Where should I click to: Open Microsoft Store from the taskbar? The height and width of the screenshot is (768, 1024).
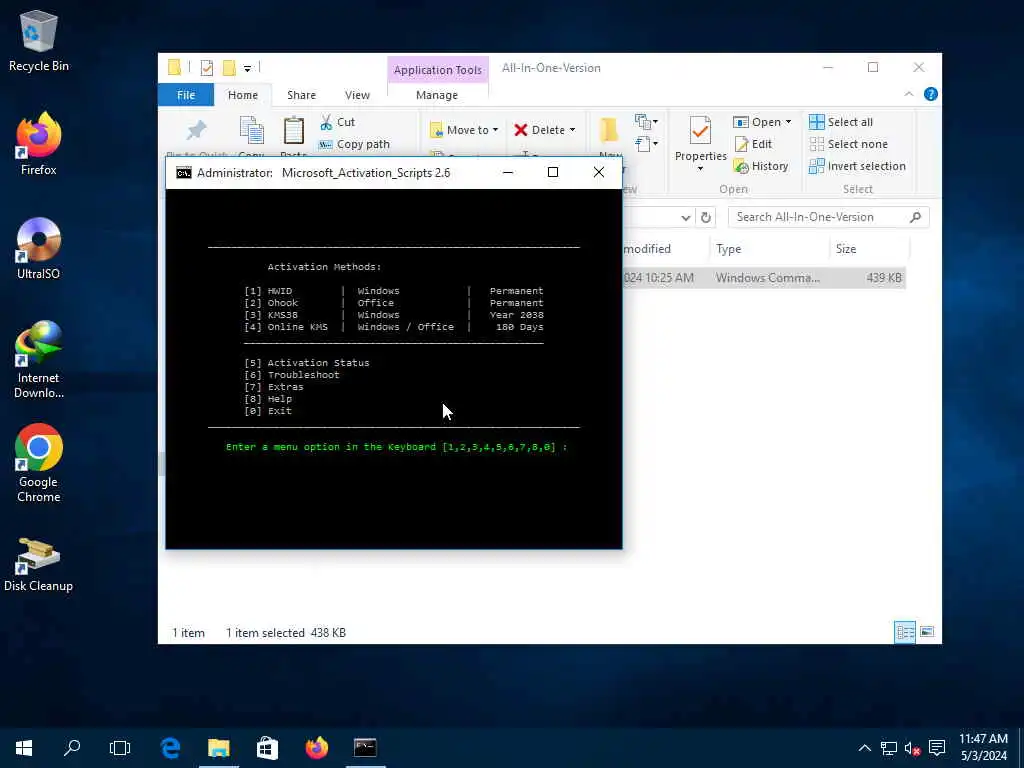coord(267,748)
